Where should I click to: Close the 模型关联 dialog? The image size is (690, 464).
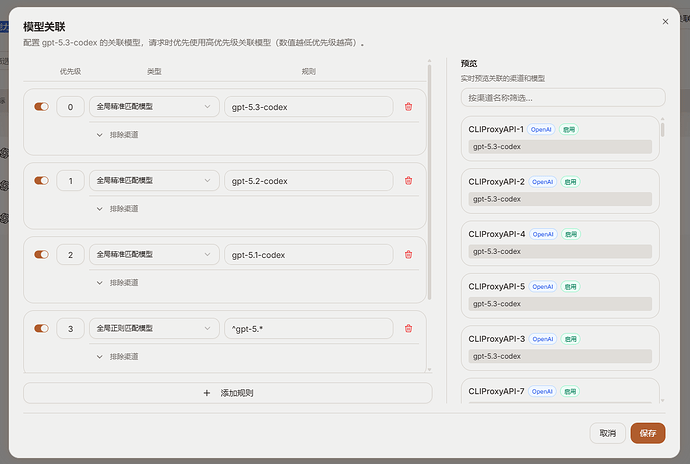click(665, 22)
